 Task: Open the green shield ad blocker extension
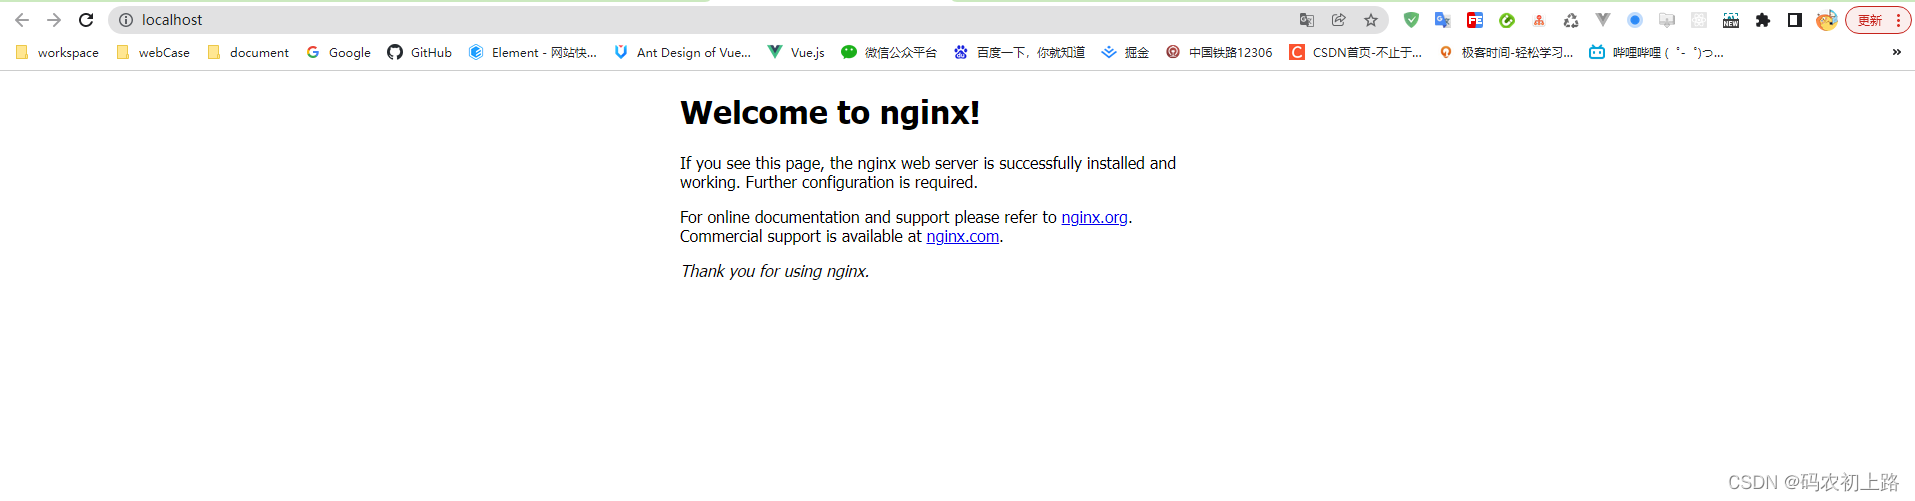[x=1411, y=20]
